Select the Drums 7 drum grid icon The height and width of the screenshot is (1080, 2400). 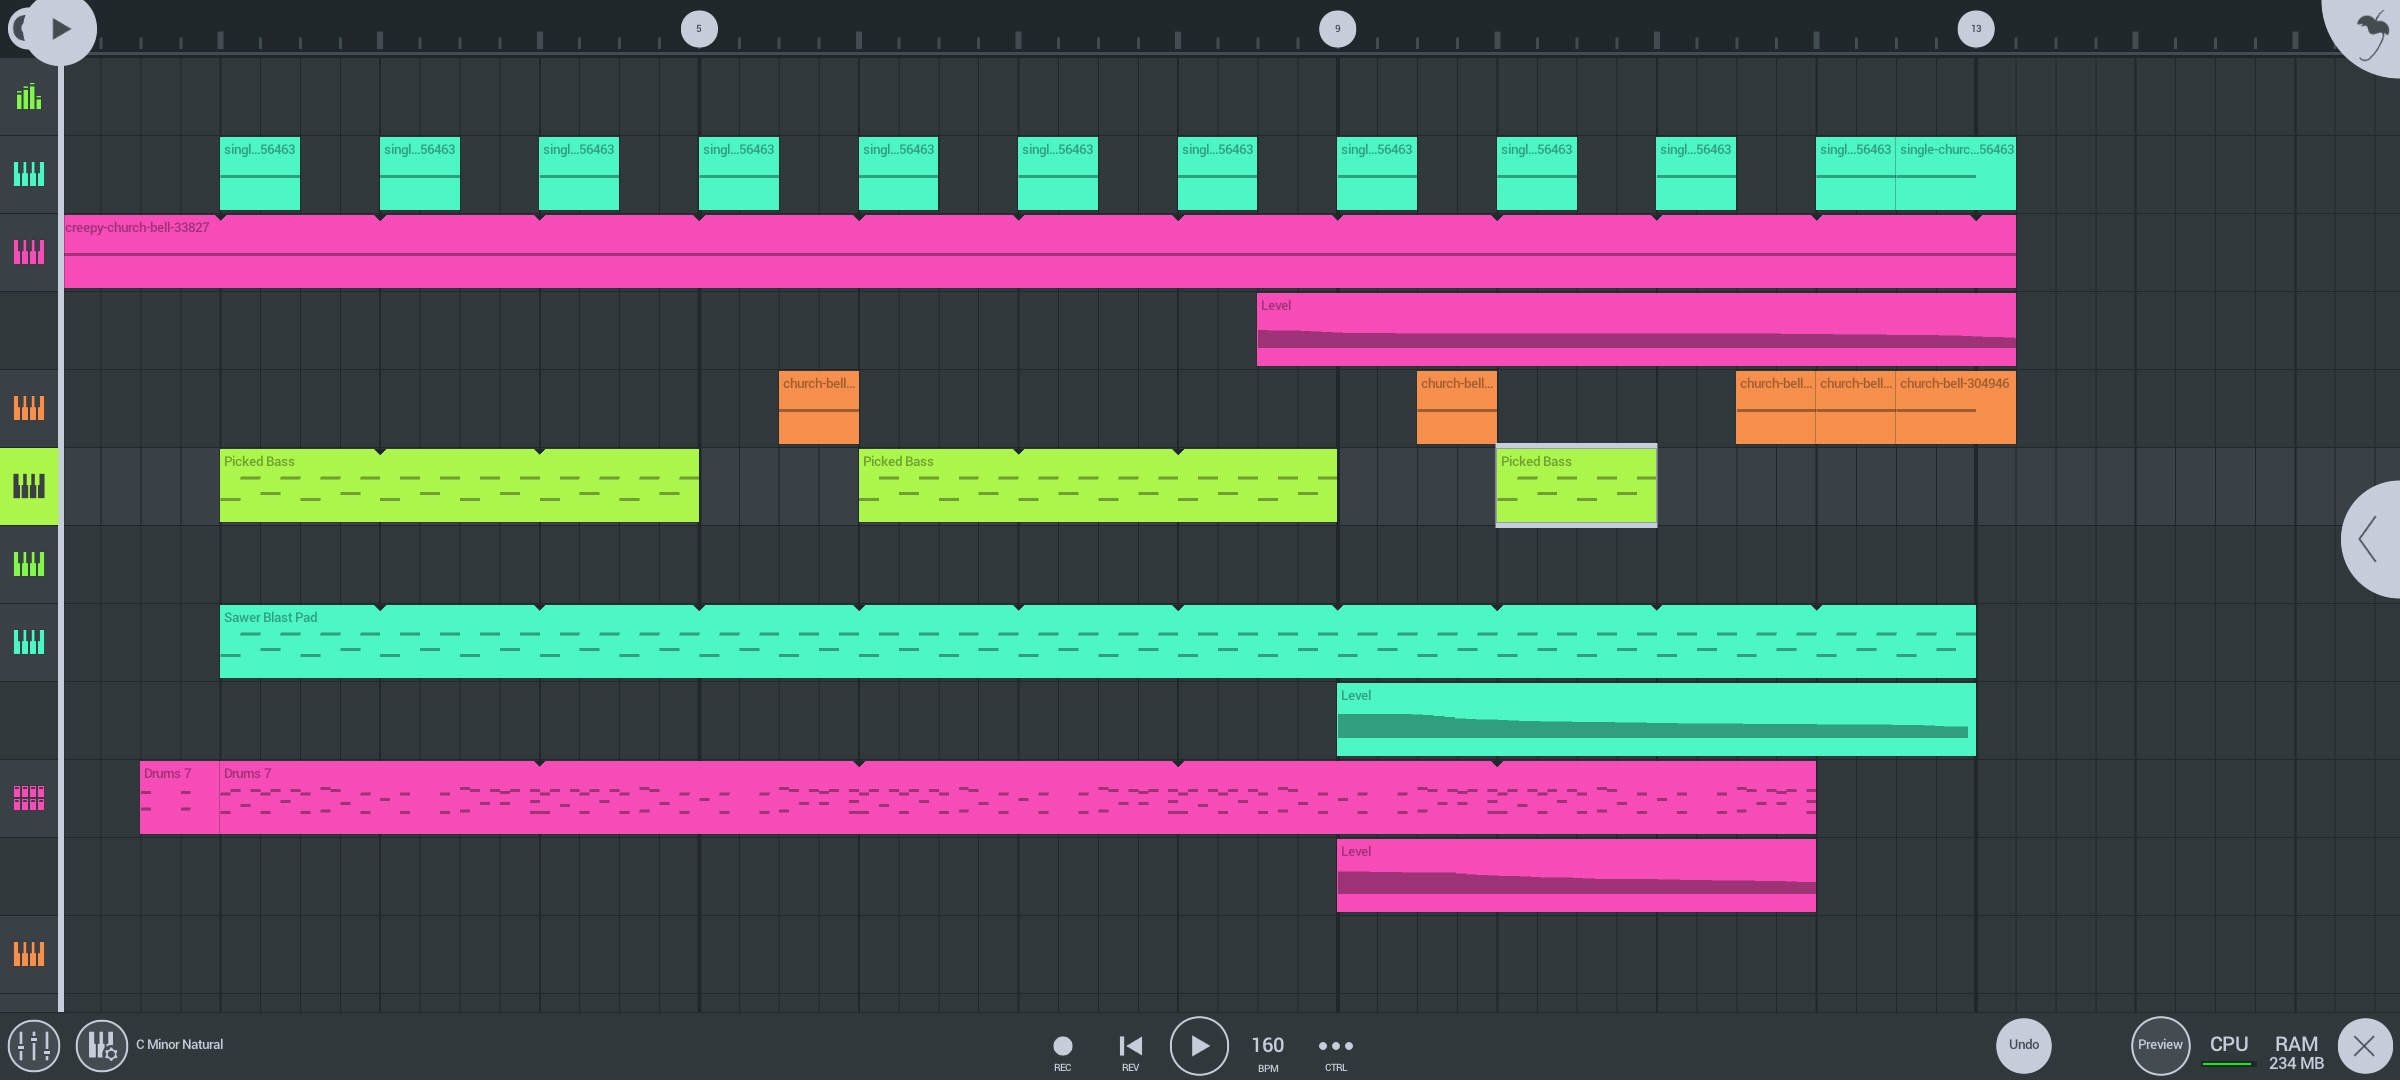(x=29, y=798)
